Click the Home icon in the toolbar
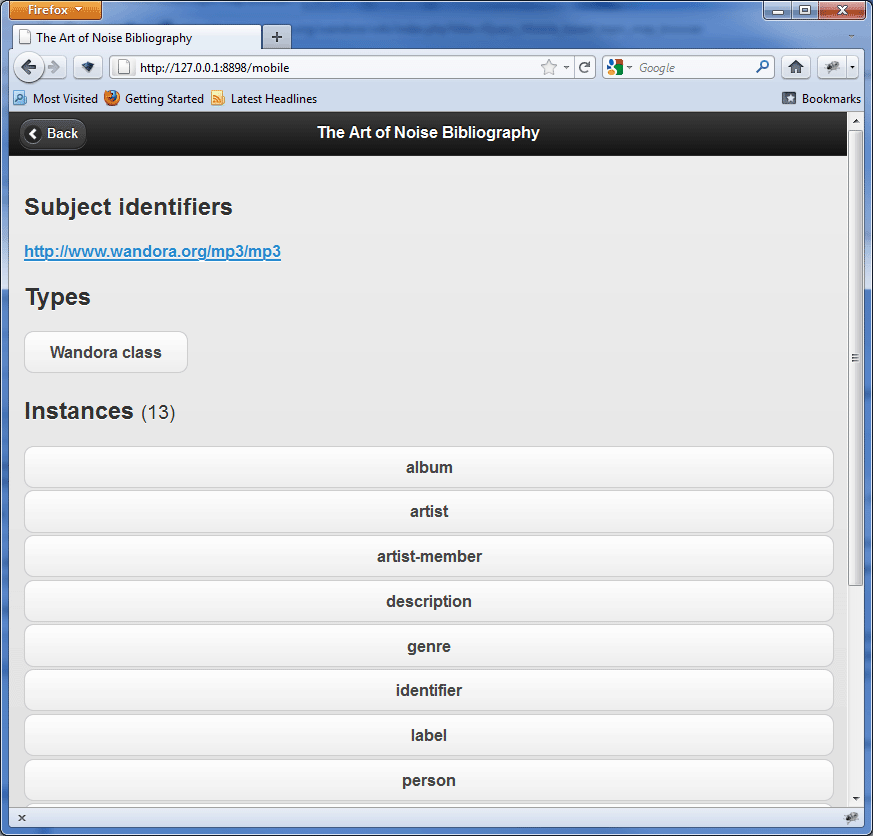Image resolution: width=873 pixels, height=836 pixels. (795, 67)
